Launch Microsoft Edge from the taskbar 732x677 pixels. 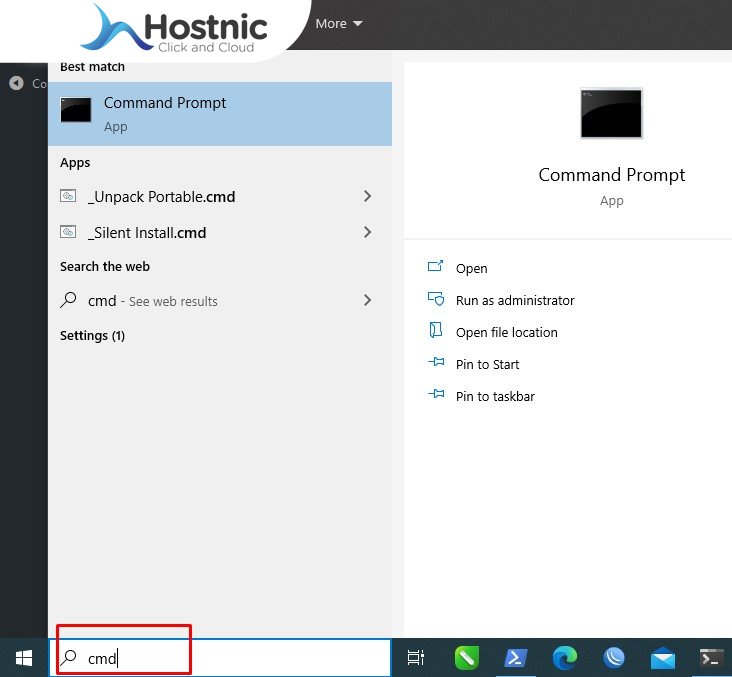(565, 658)
